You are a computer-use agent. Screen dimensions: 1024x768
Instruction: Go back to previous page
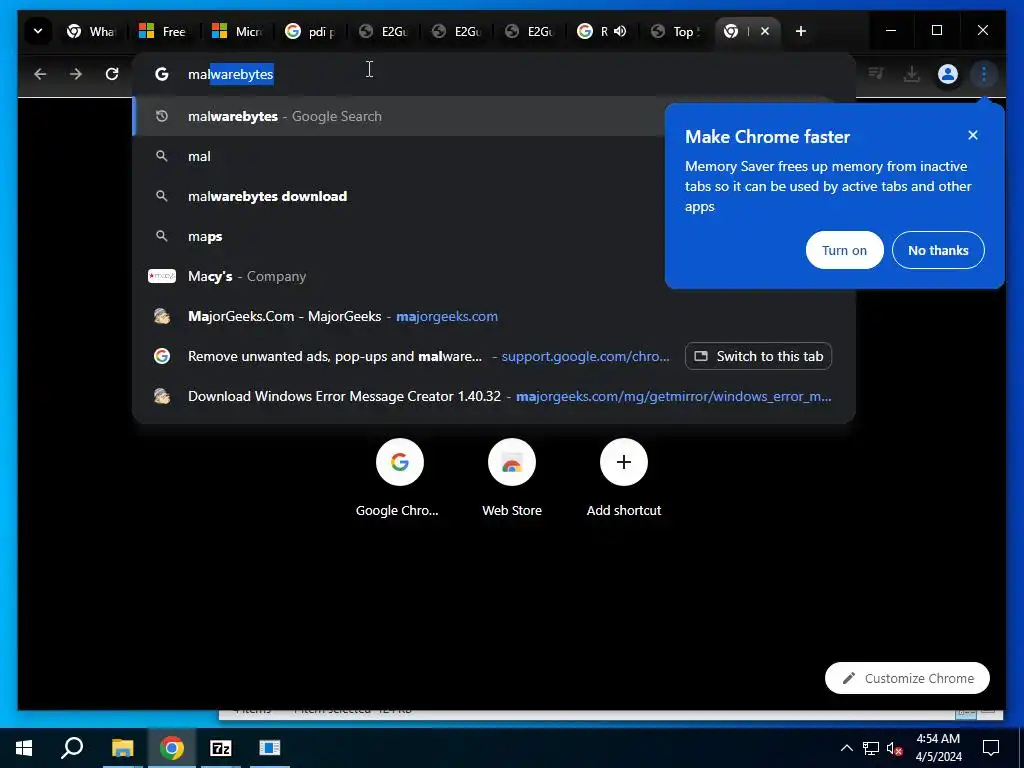point(40,74)
